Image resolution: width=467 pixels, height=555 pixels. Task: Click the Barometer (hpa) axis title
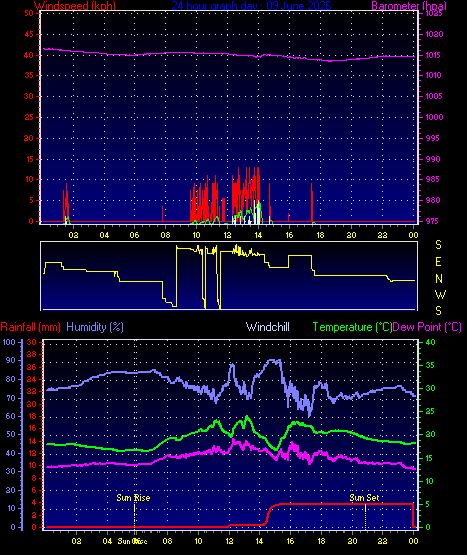(x=409, y=6)
